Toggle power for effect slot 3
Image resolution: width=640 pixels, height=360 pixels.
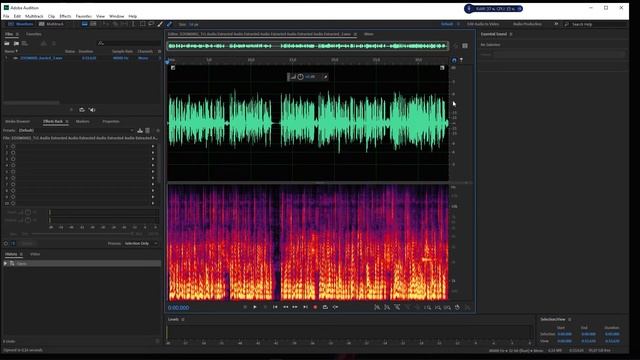pyautogui.click(x=13, y=159)
